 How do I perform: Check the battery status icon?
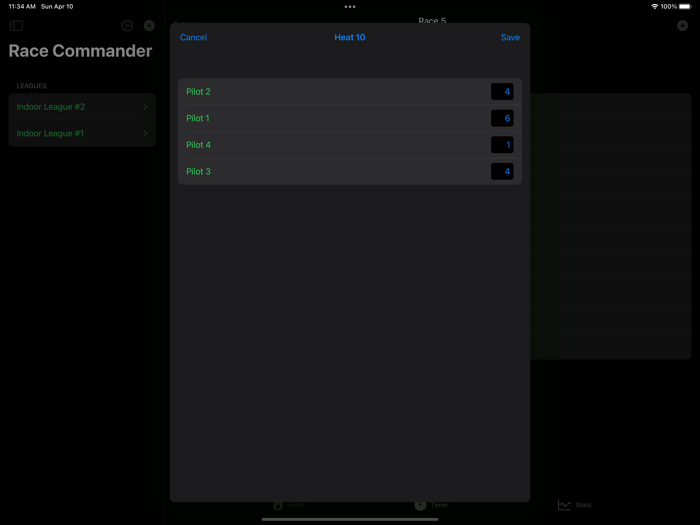click(685, 7)
